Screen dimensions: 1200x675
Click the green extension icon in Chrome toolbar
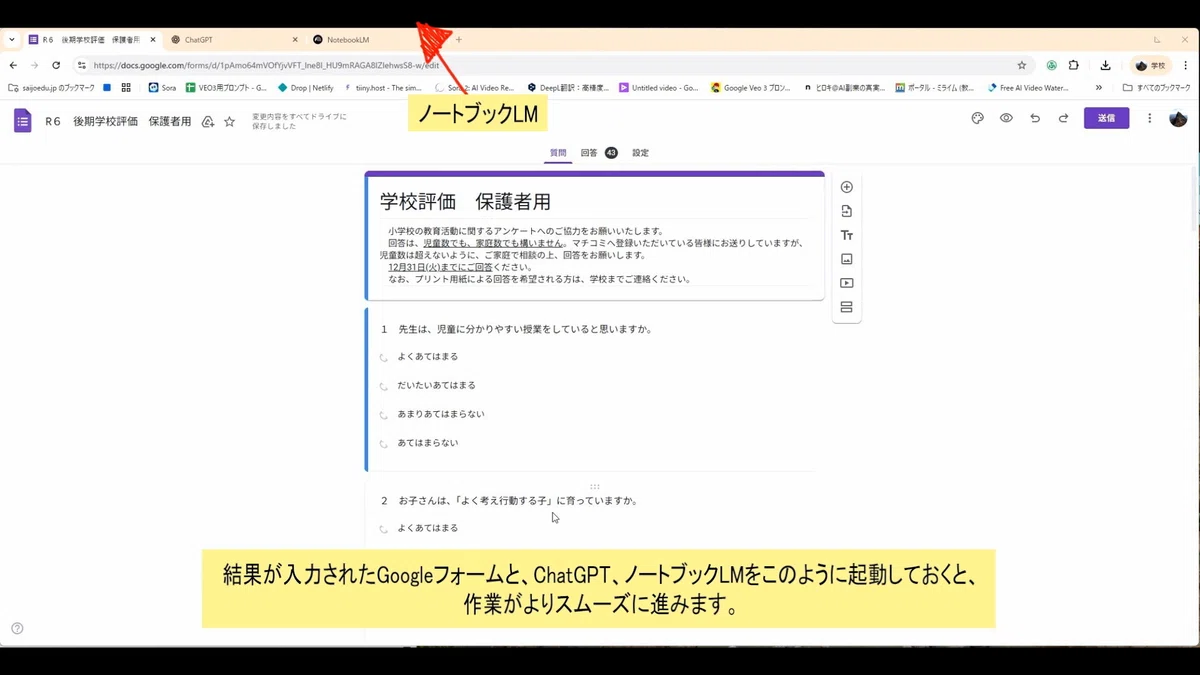pyautogui.click(x=1052, y=65)
